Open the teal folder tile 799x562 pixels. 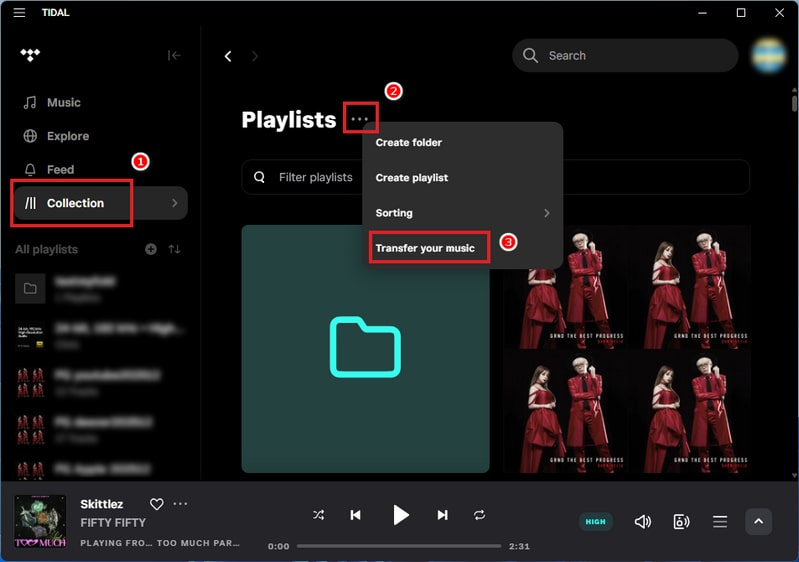pos(365,349)
